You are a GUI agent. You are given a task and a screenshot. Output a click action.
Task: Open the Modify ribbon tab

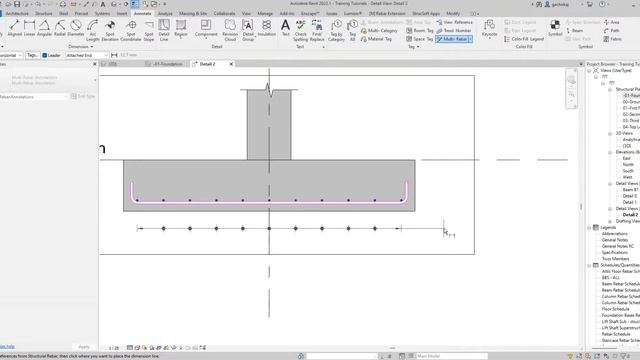[x=453, y=13]
